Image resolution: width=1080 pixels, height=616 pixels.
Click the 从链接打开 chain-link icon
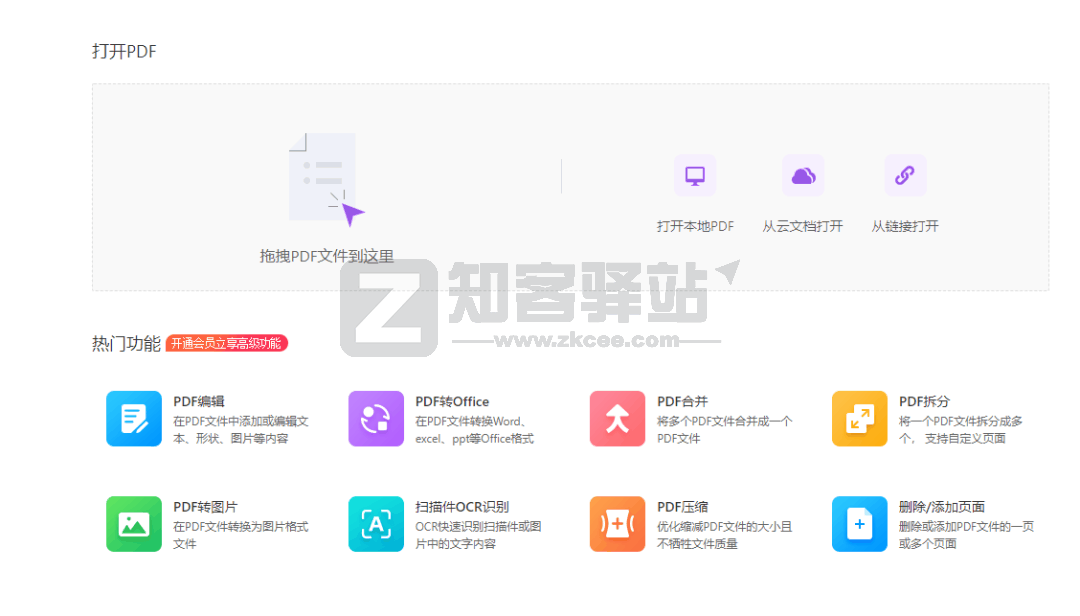tap(904, 175)
